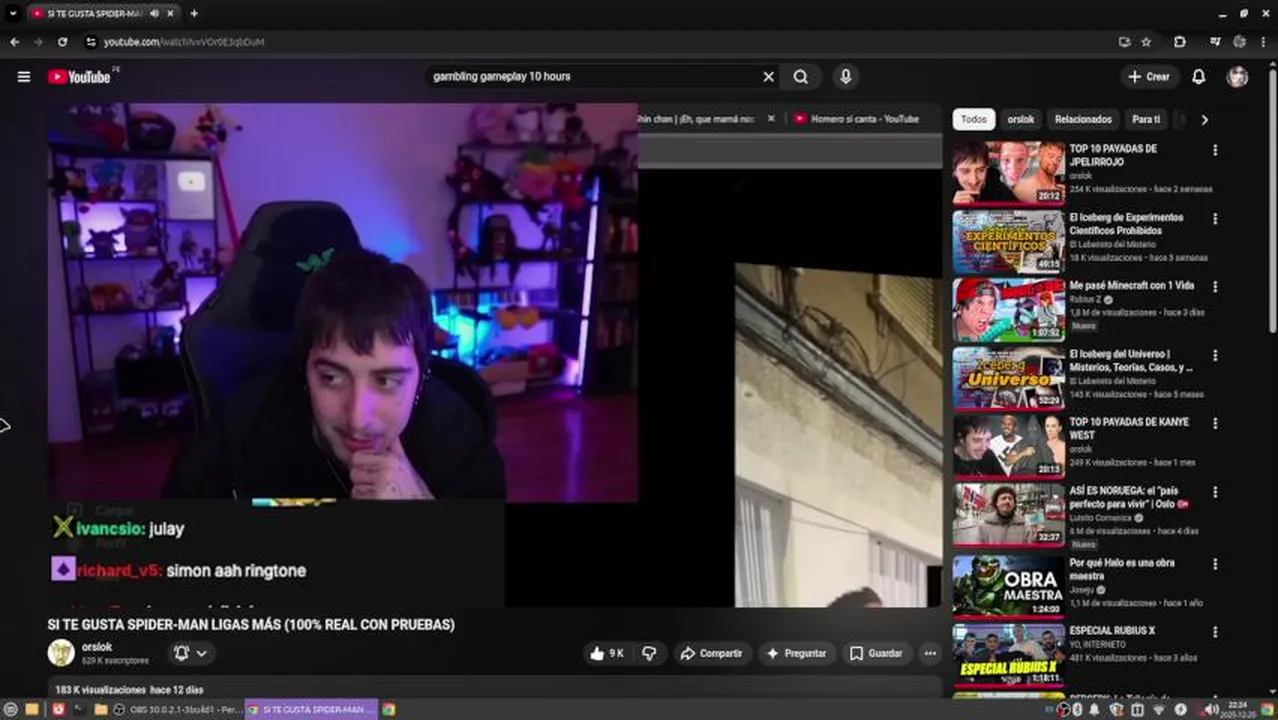Viewport: 1278px width, 720px height.
Task: Open site information icon in address bar
Action: [91, 42]
